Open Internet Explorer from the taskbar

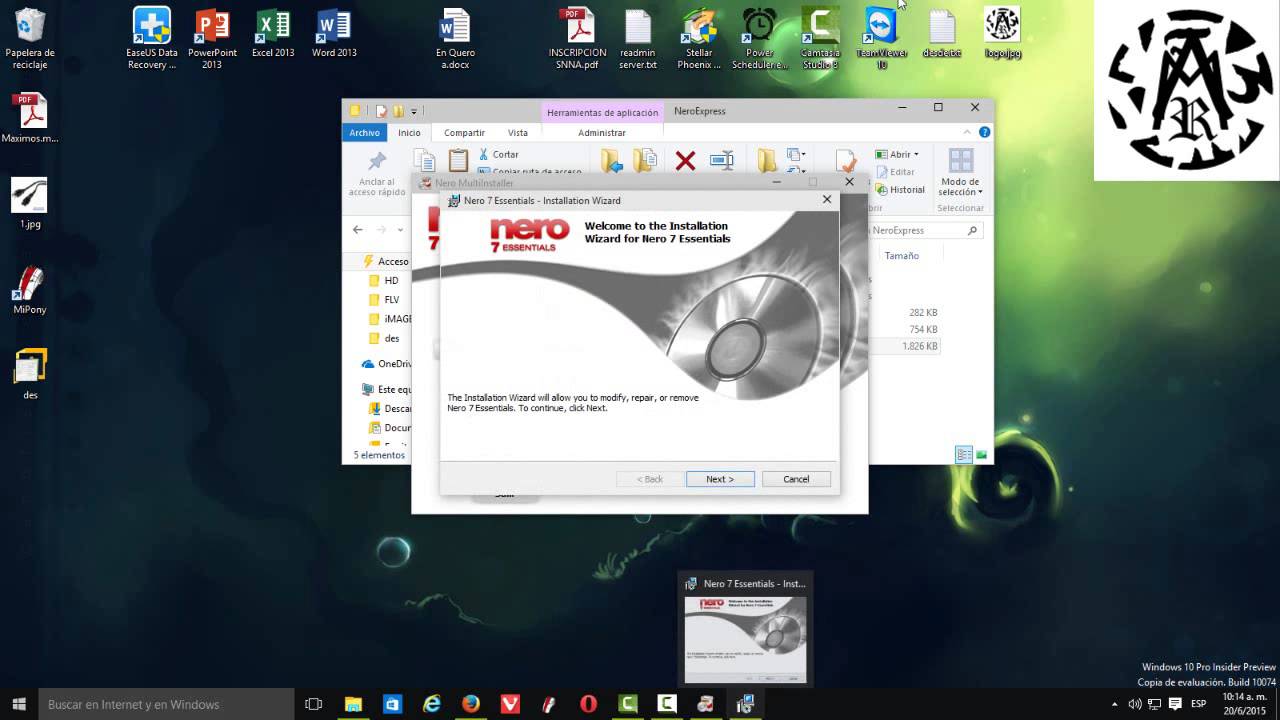tap(432, 704)
